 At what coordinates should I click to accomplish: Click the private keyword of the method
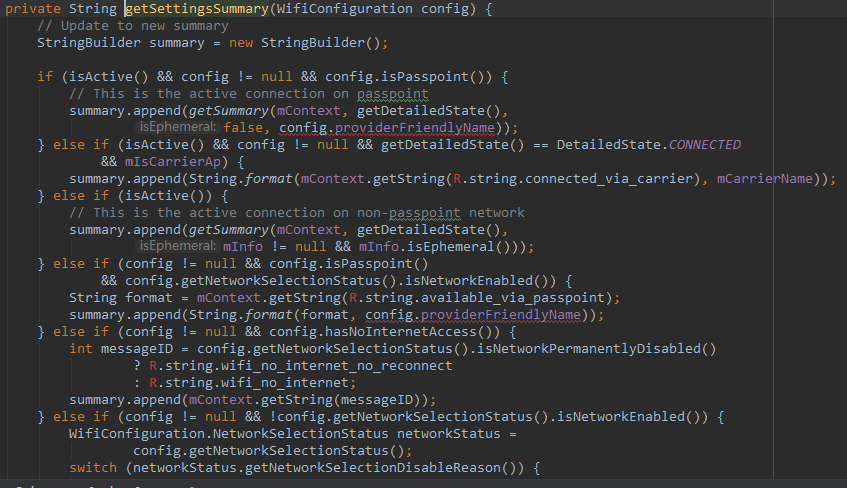pos(33,9)
